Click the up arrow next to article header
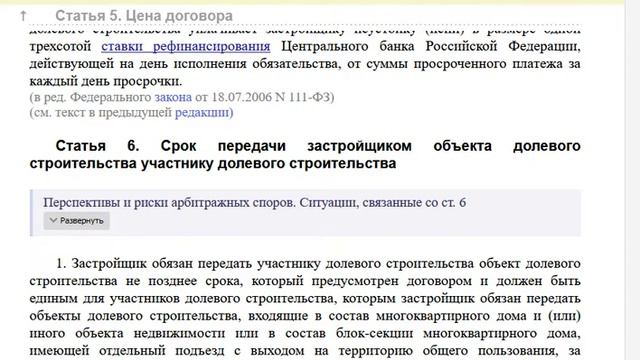 click(x=23, y=16)
